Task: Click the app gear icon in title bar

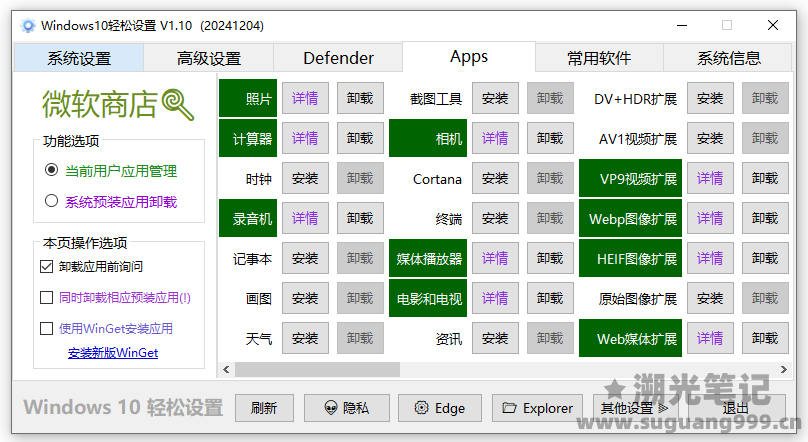Action: [28, 25]
